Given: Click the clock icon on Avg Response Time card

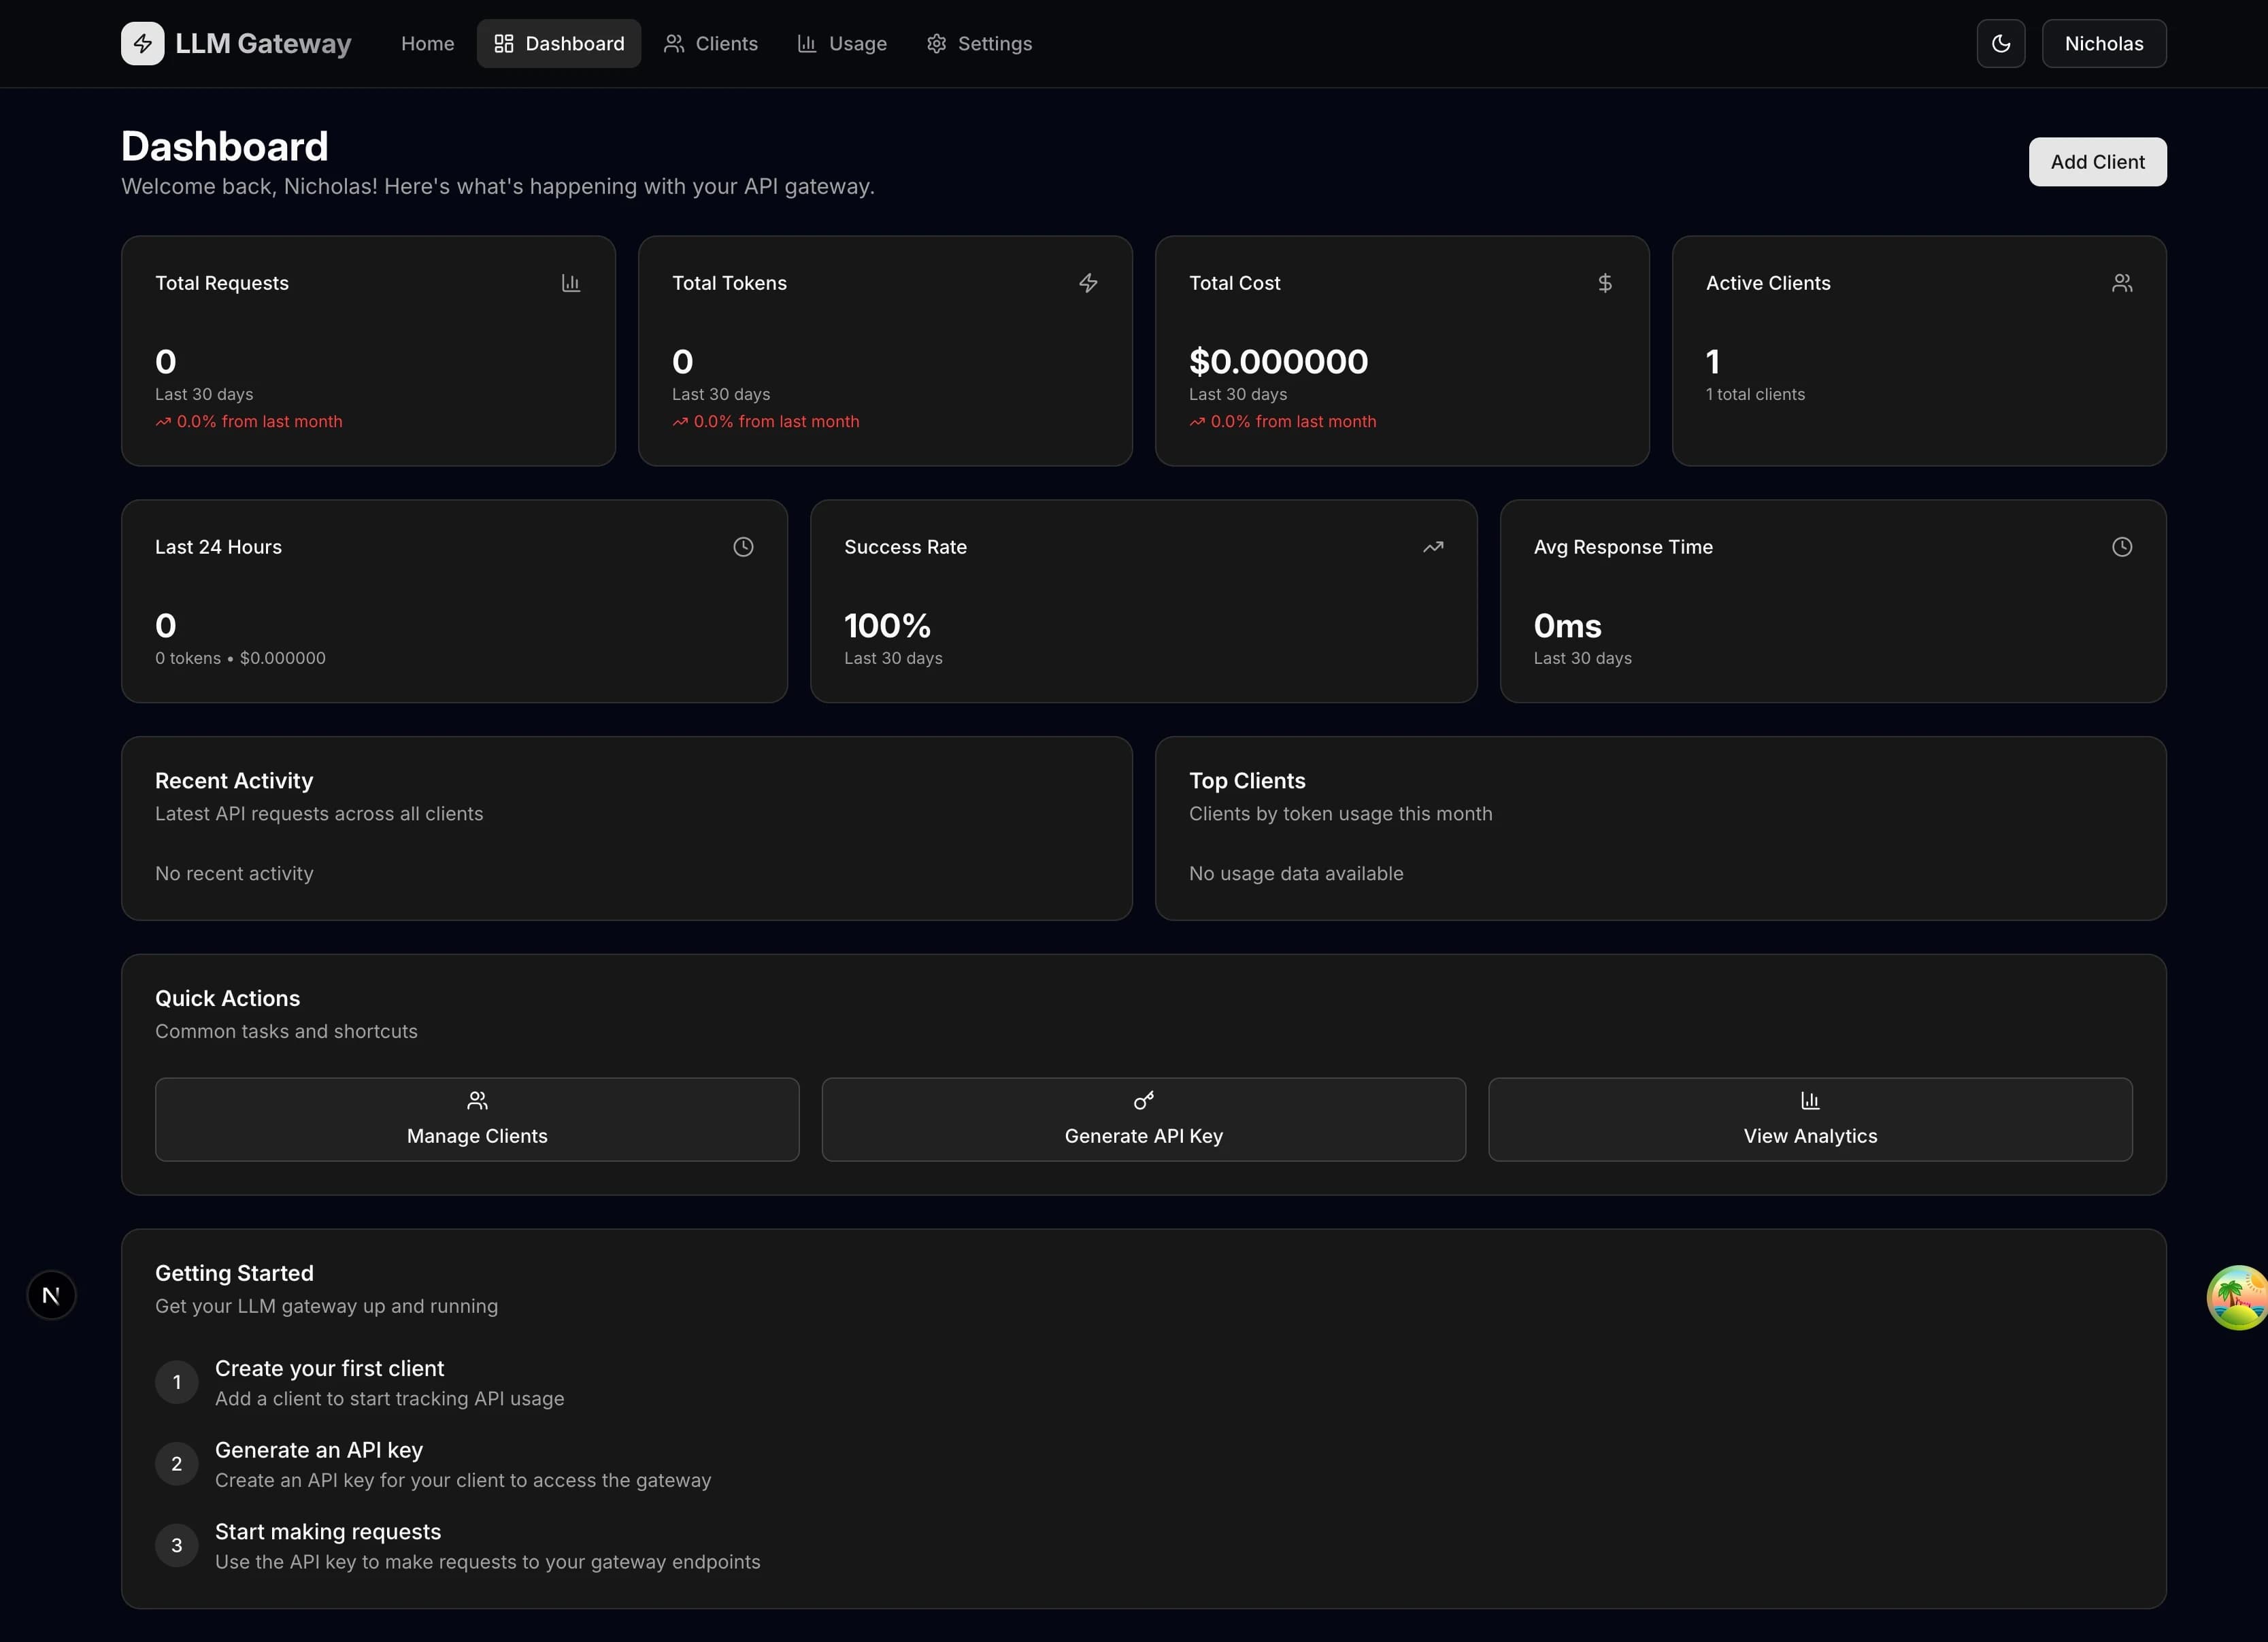Looking at the screenshot, I should coord(2122,546).
